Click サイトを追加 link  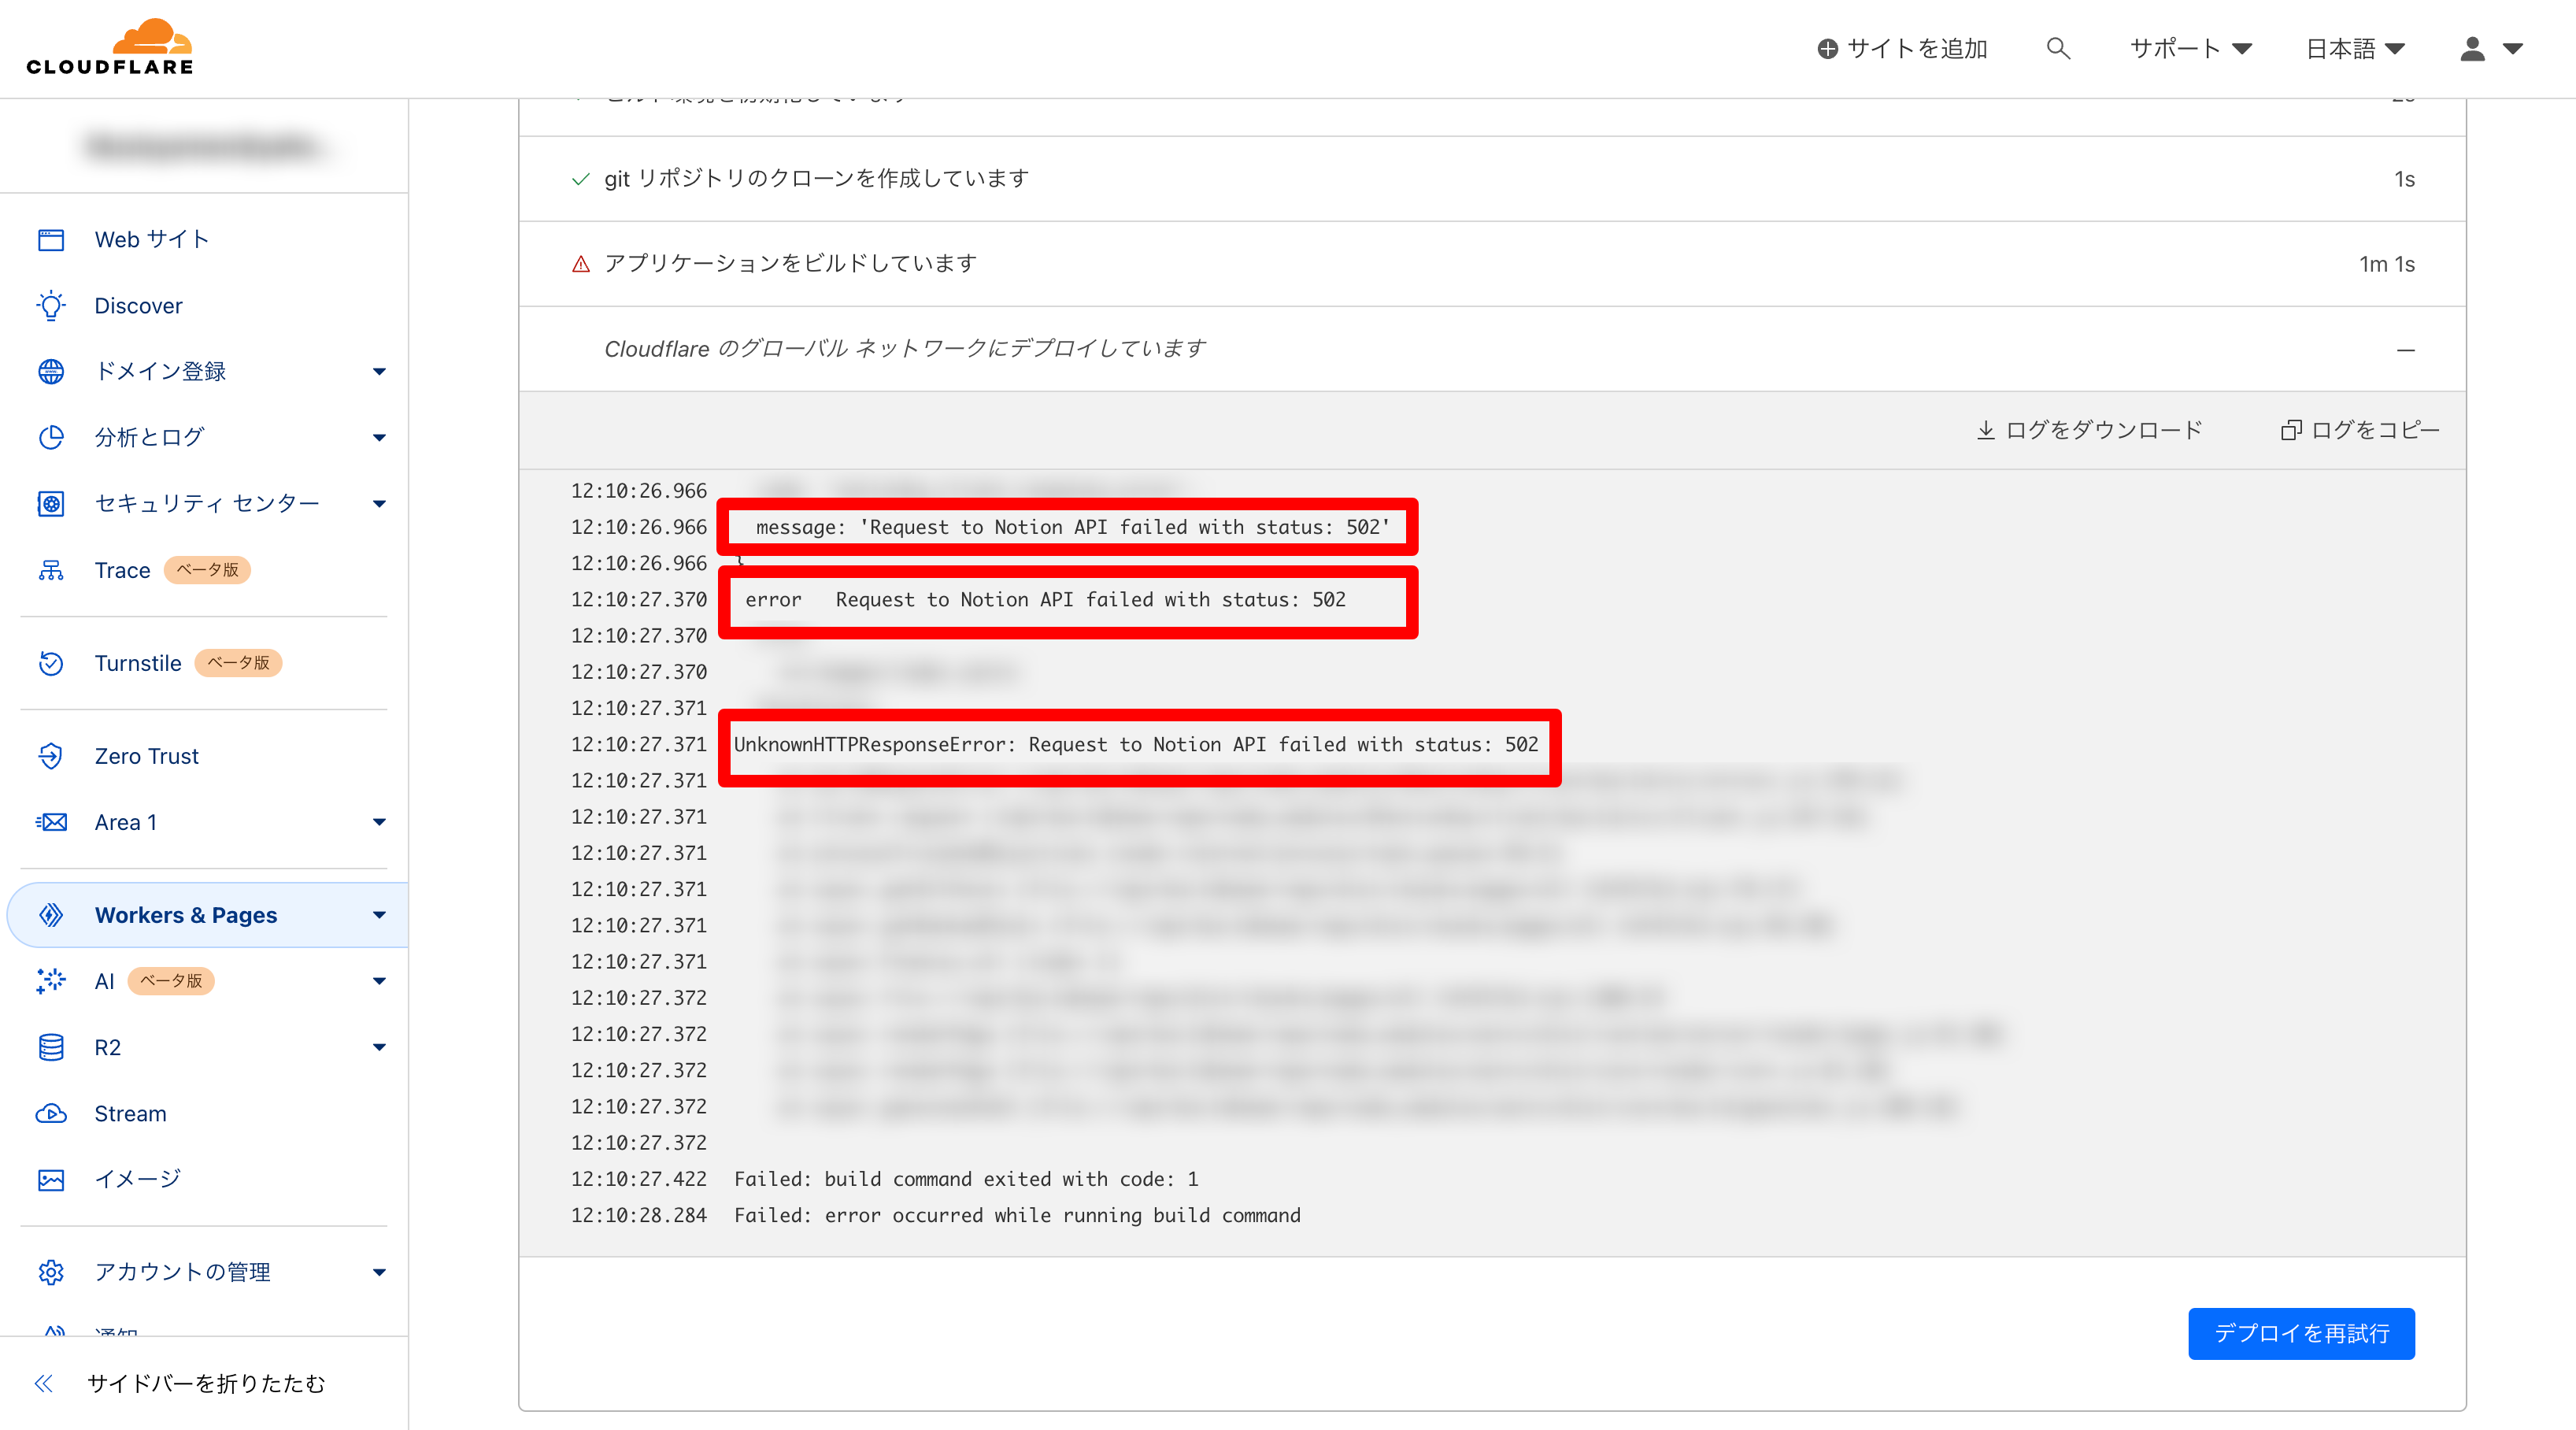point(1902,48)
